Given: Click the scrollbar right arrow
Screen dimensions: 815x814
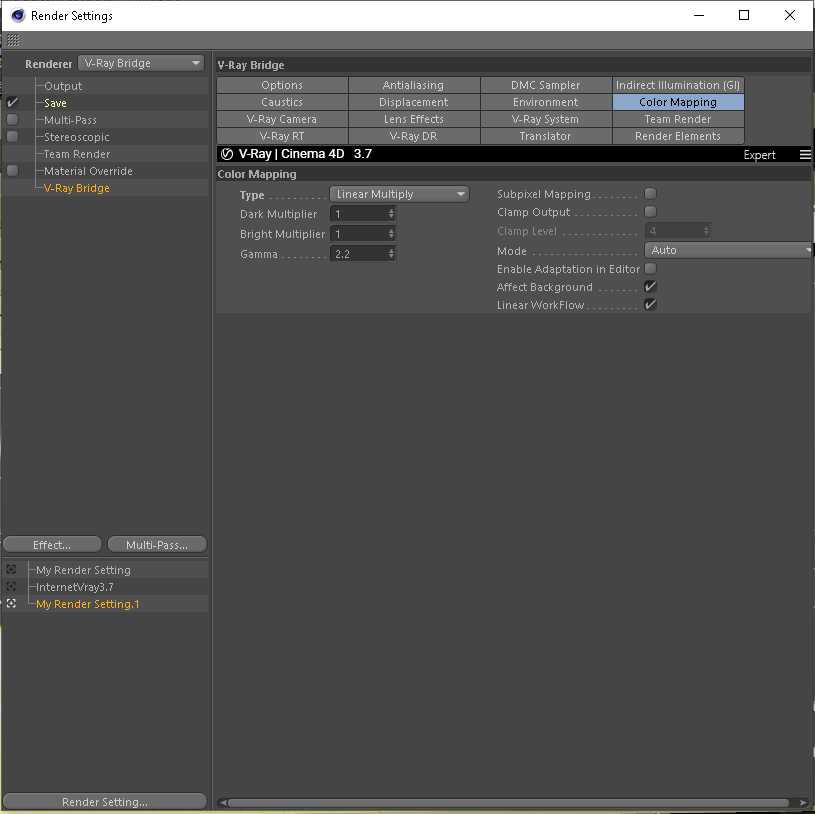Looking at the screenshot, I should coord(804,803).
